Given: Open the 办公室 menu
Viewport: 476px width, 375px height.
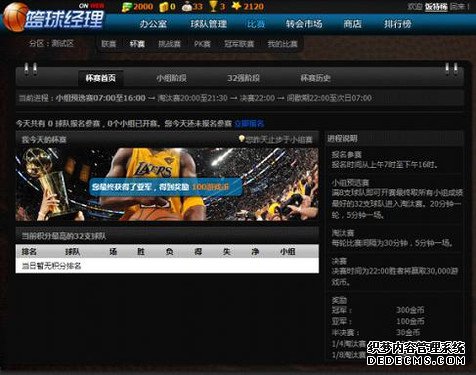Looking at the screenshot, I should 153,24.
